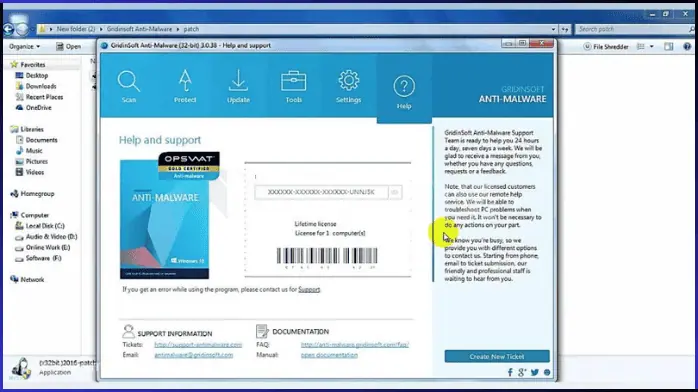Click the Lifetime license text
The height and width of the screenshot is (392, 698).
[x=315, y=224]
